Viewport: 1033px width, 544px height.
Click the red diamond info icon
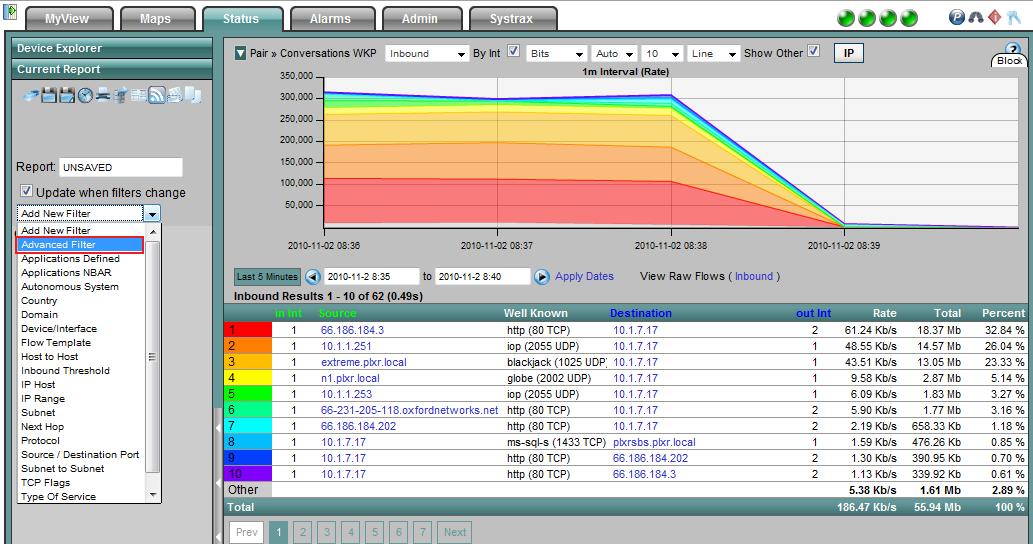point(995,18)
